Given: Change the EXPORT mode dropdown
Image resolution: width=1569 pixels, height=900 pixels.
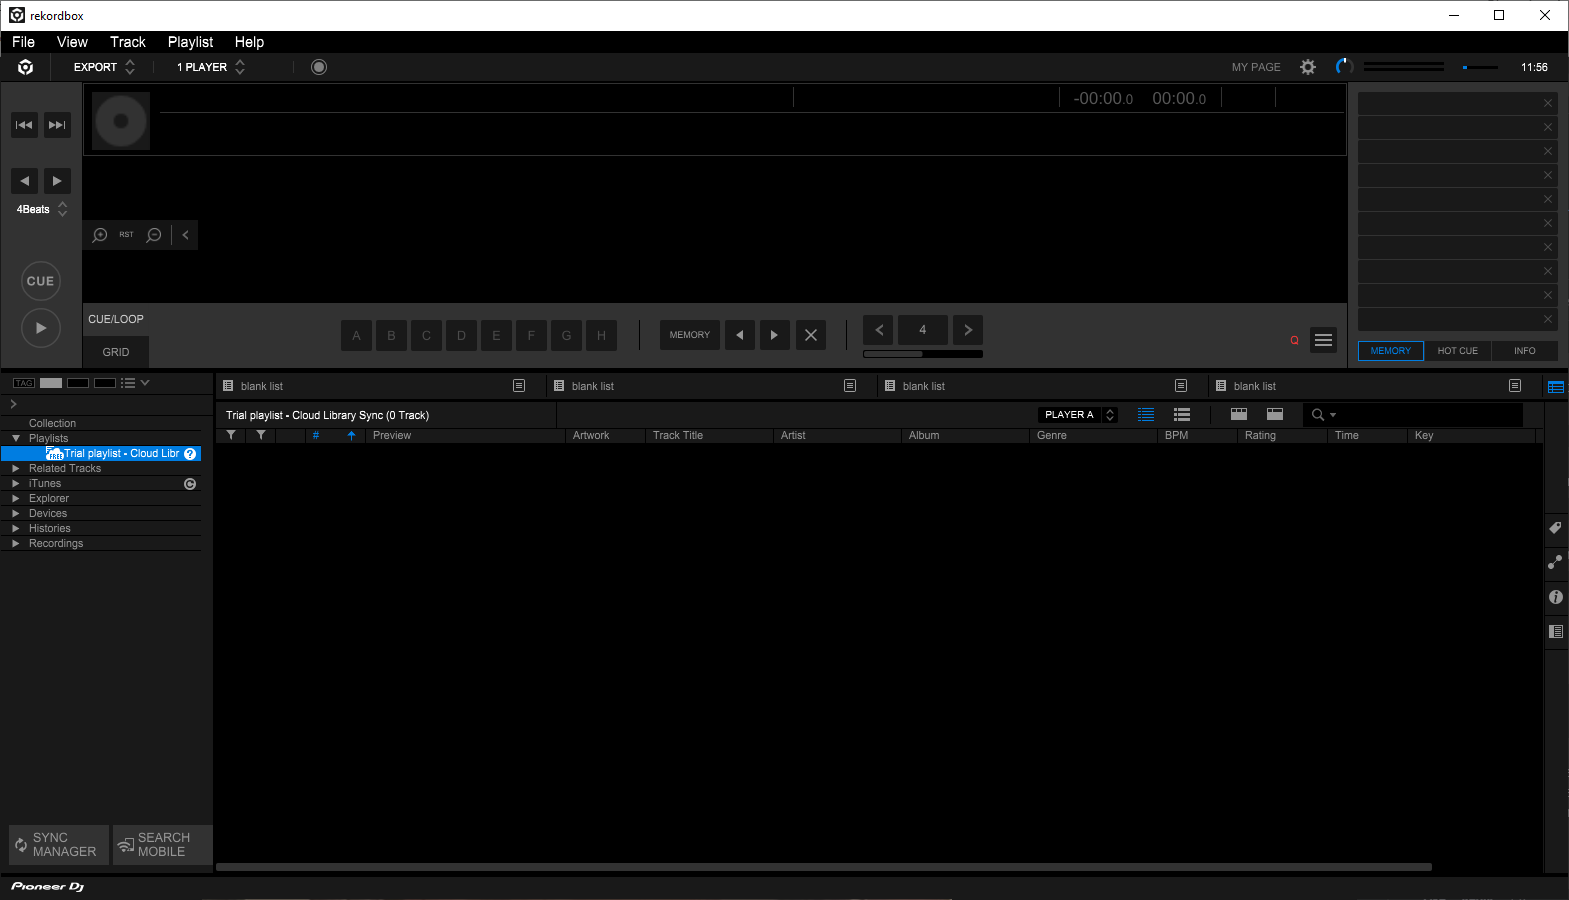Looking at the screenshot, I should coord(104,67).
